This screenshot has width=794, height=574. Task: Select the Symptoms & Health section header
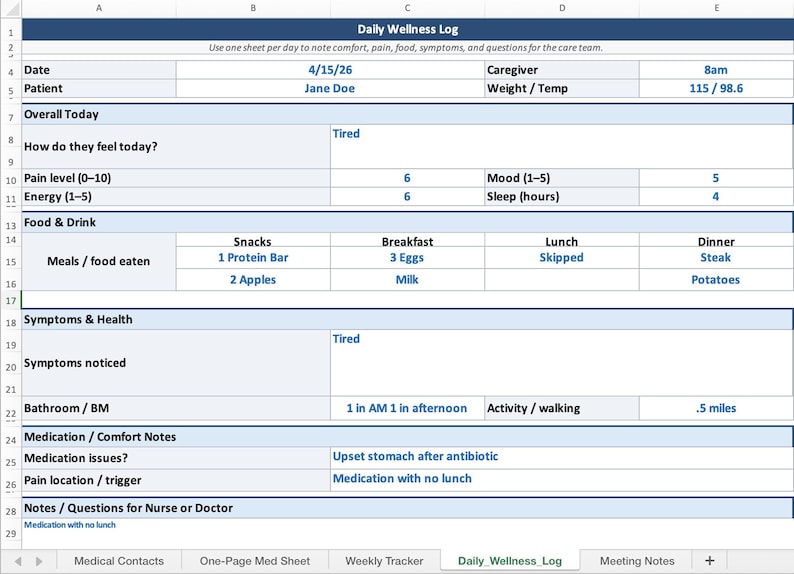click(x=408, y=319)
